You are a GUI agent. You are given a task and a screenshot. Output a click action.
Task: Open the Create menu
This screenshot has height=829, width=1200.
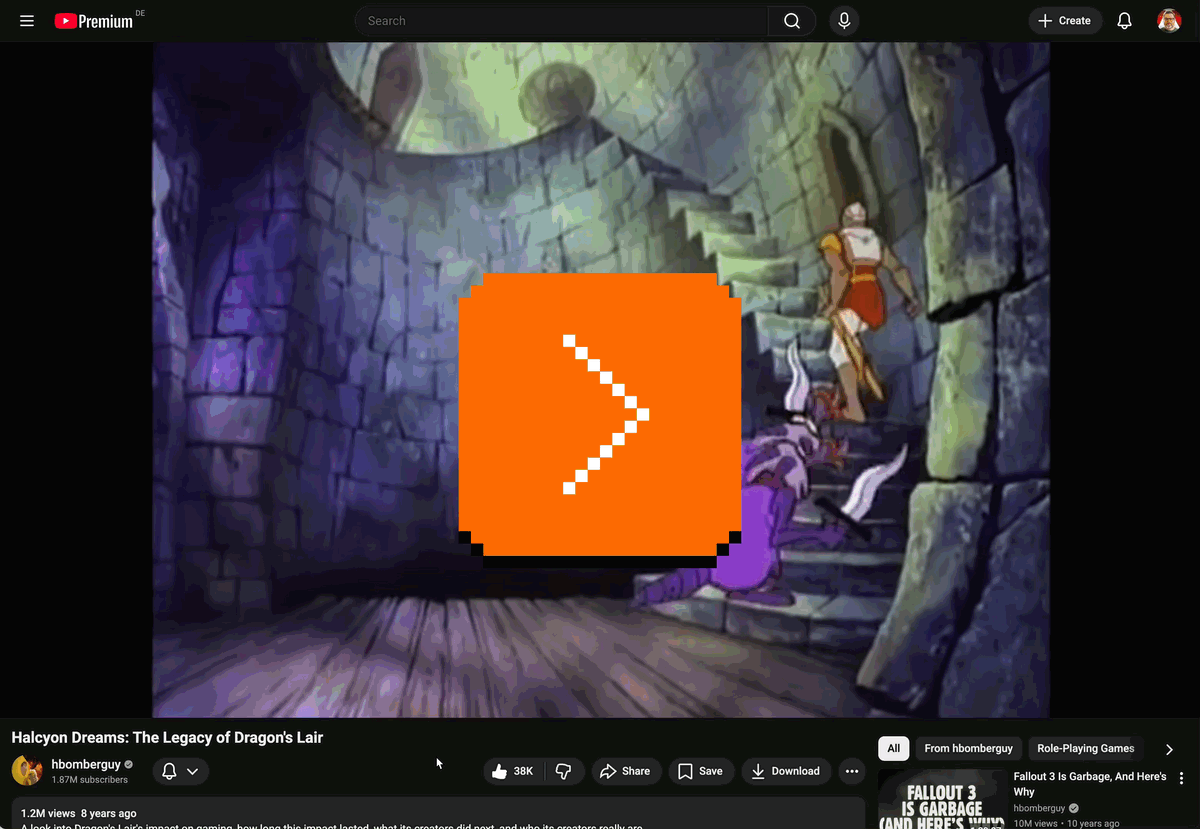coord(1065,21)
